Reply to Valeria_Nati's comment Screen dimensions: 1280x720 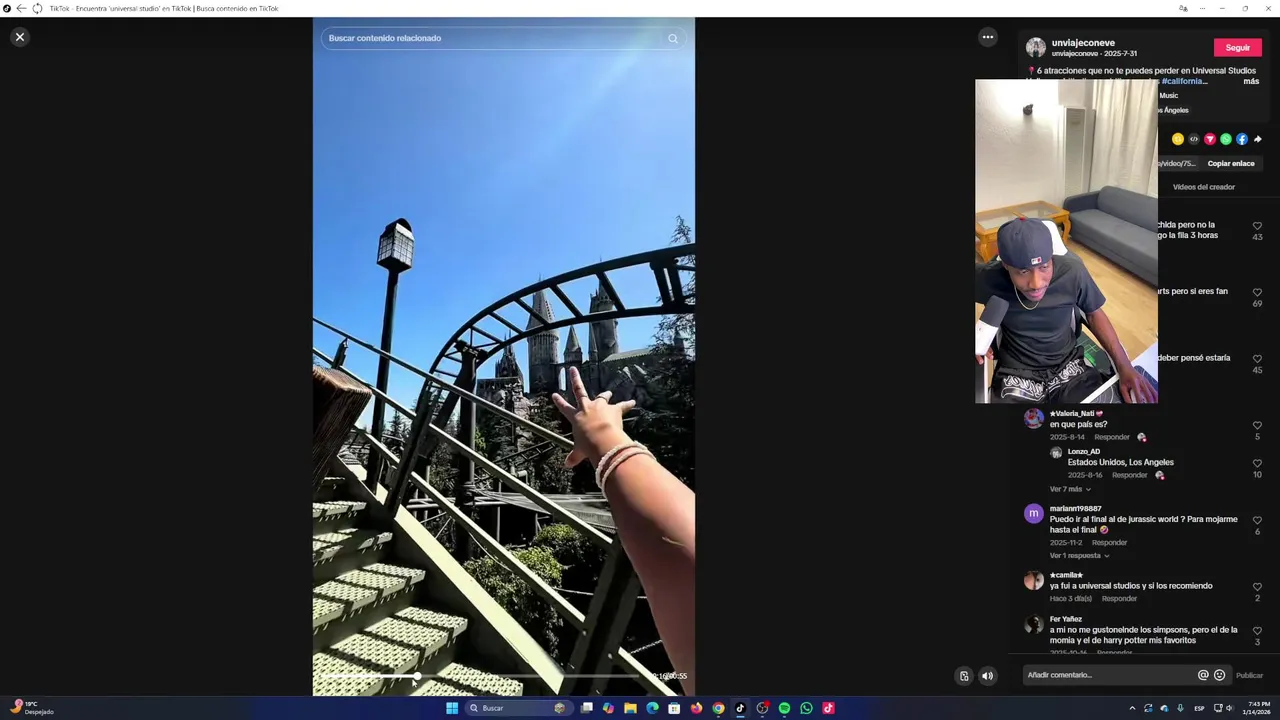pyautogui.click(x=1112, y=437)
